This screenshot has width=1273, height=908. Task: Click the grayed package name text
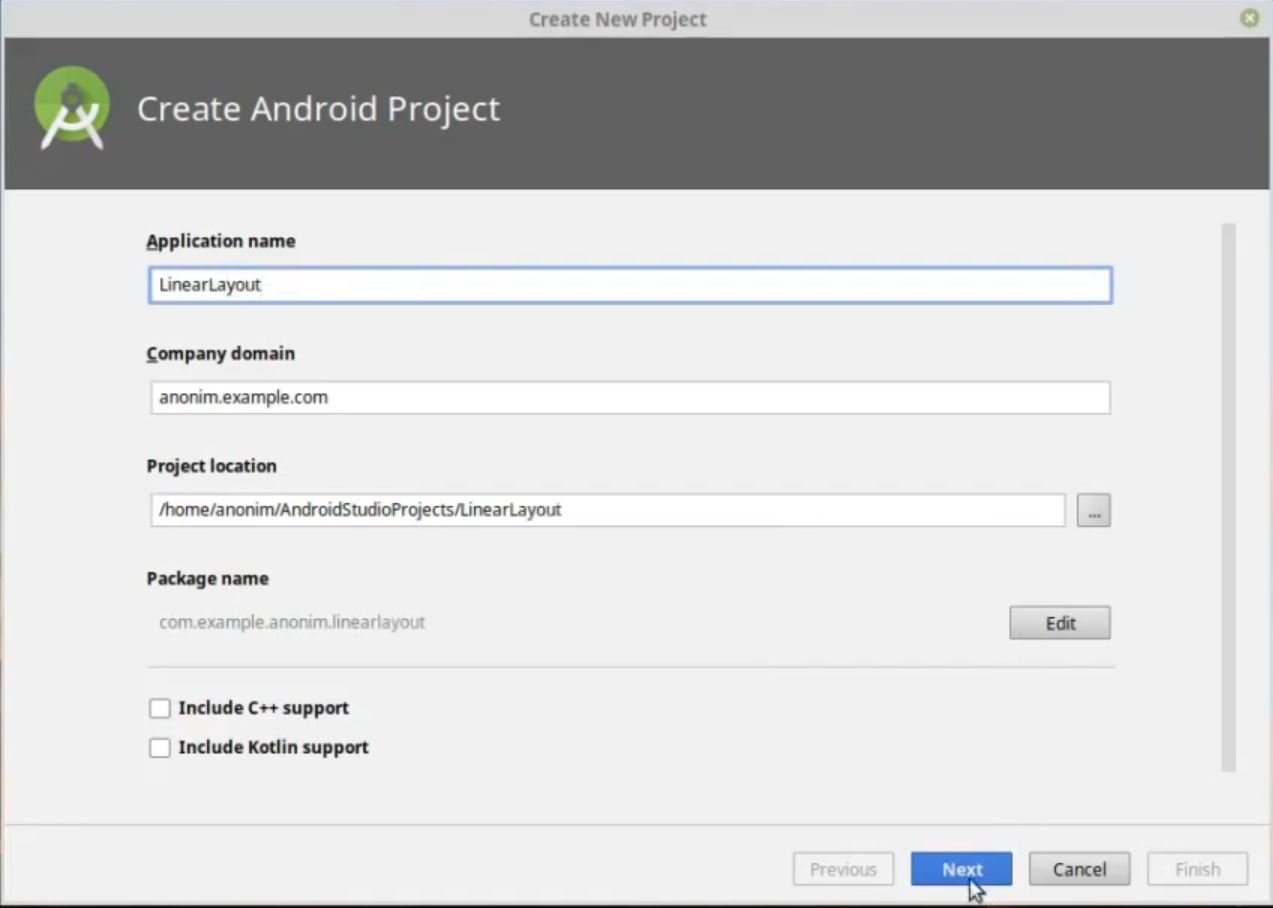[x=291, y=622]
